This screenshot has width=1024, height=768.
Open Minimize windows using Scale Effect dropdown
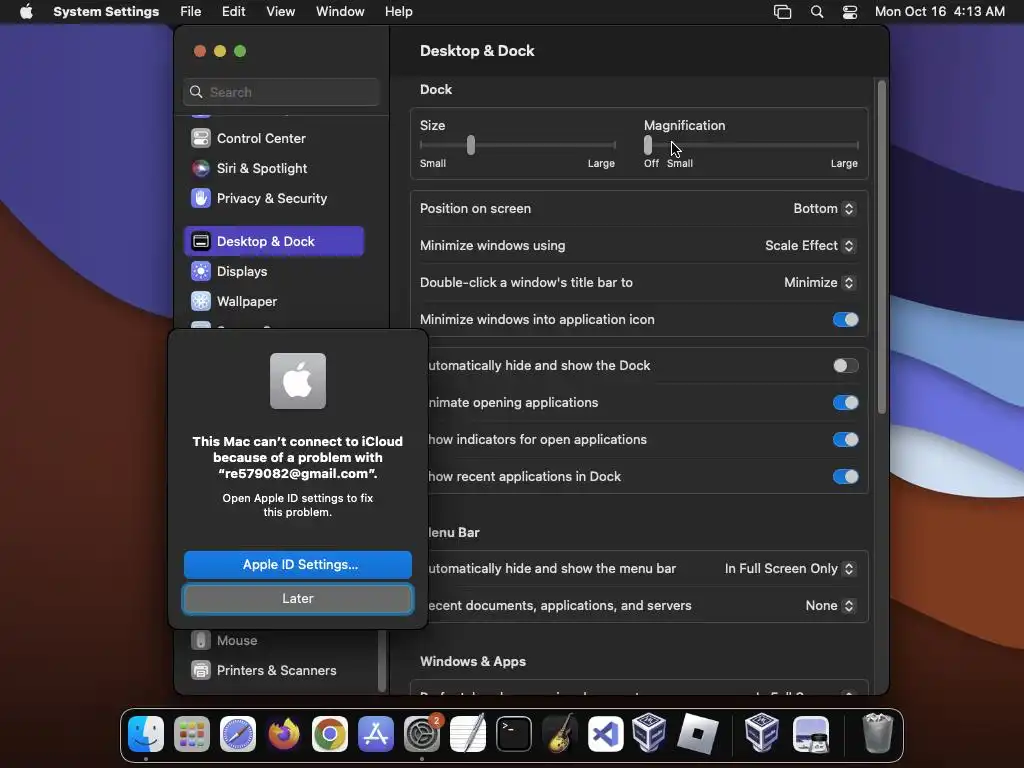810,246
